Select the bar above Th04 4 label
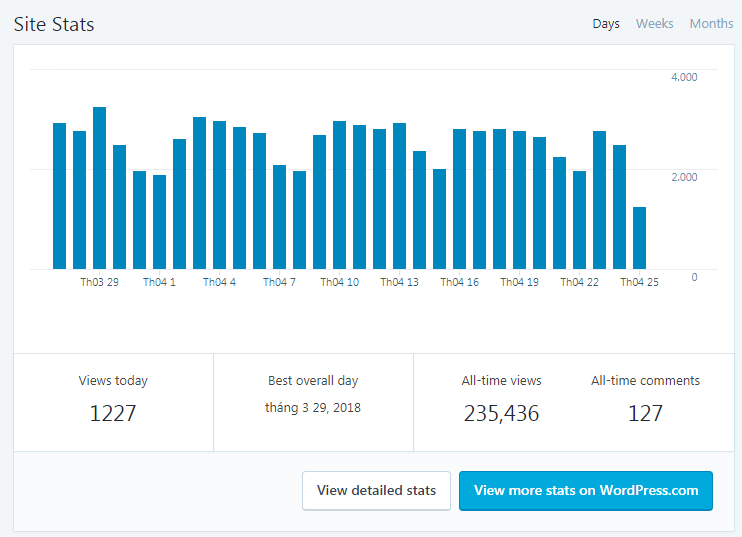The height and width of the screenshot is (537, 742). click(219, 195)
